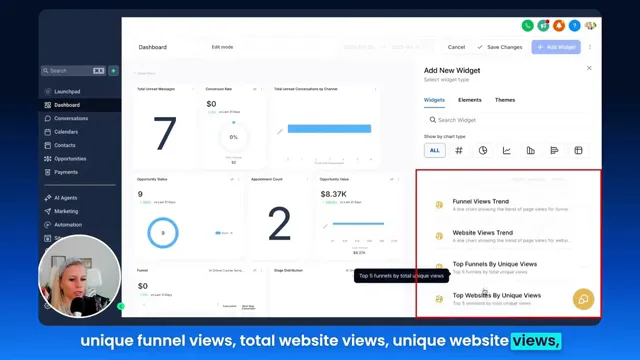Image resolution: width=640 pixels, height=360 pixels.
Task: Click the Cancel button
Action: (456, 47)
